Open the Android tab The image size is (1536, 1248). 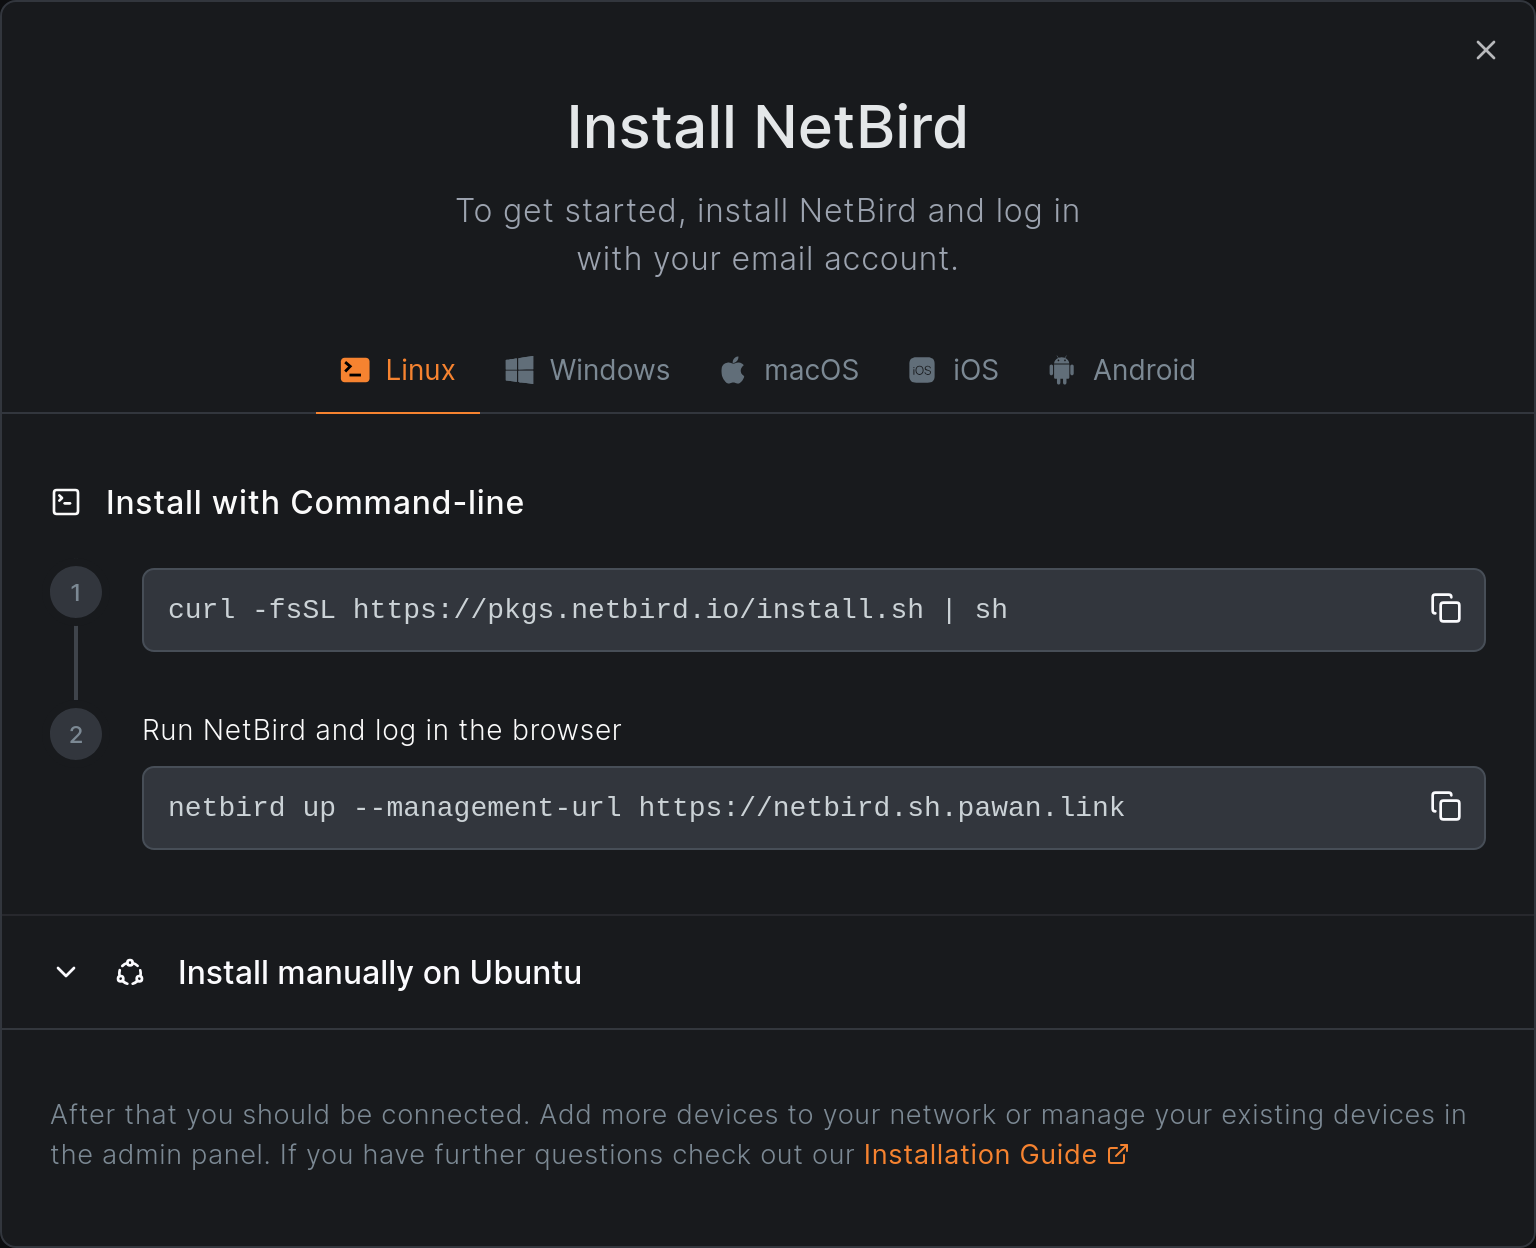1144,370
